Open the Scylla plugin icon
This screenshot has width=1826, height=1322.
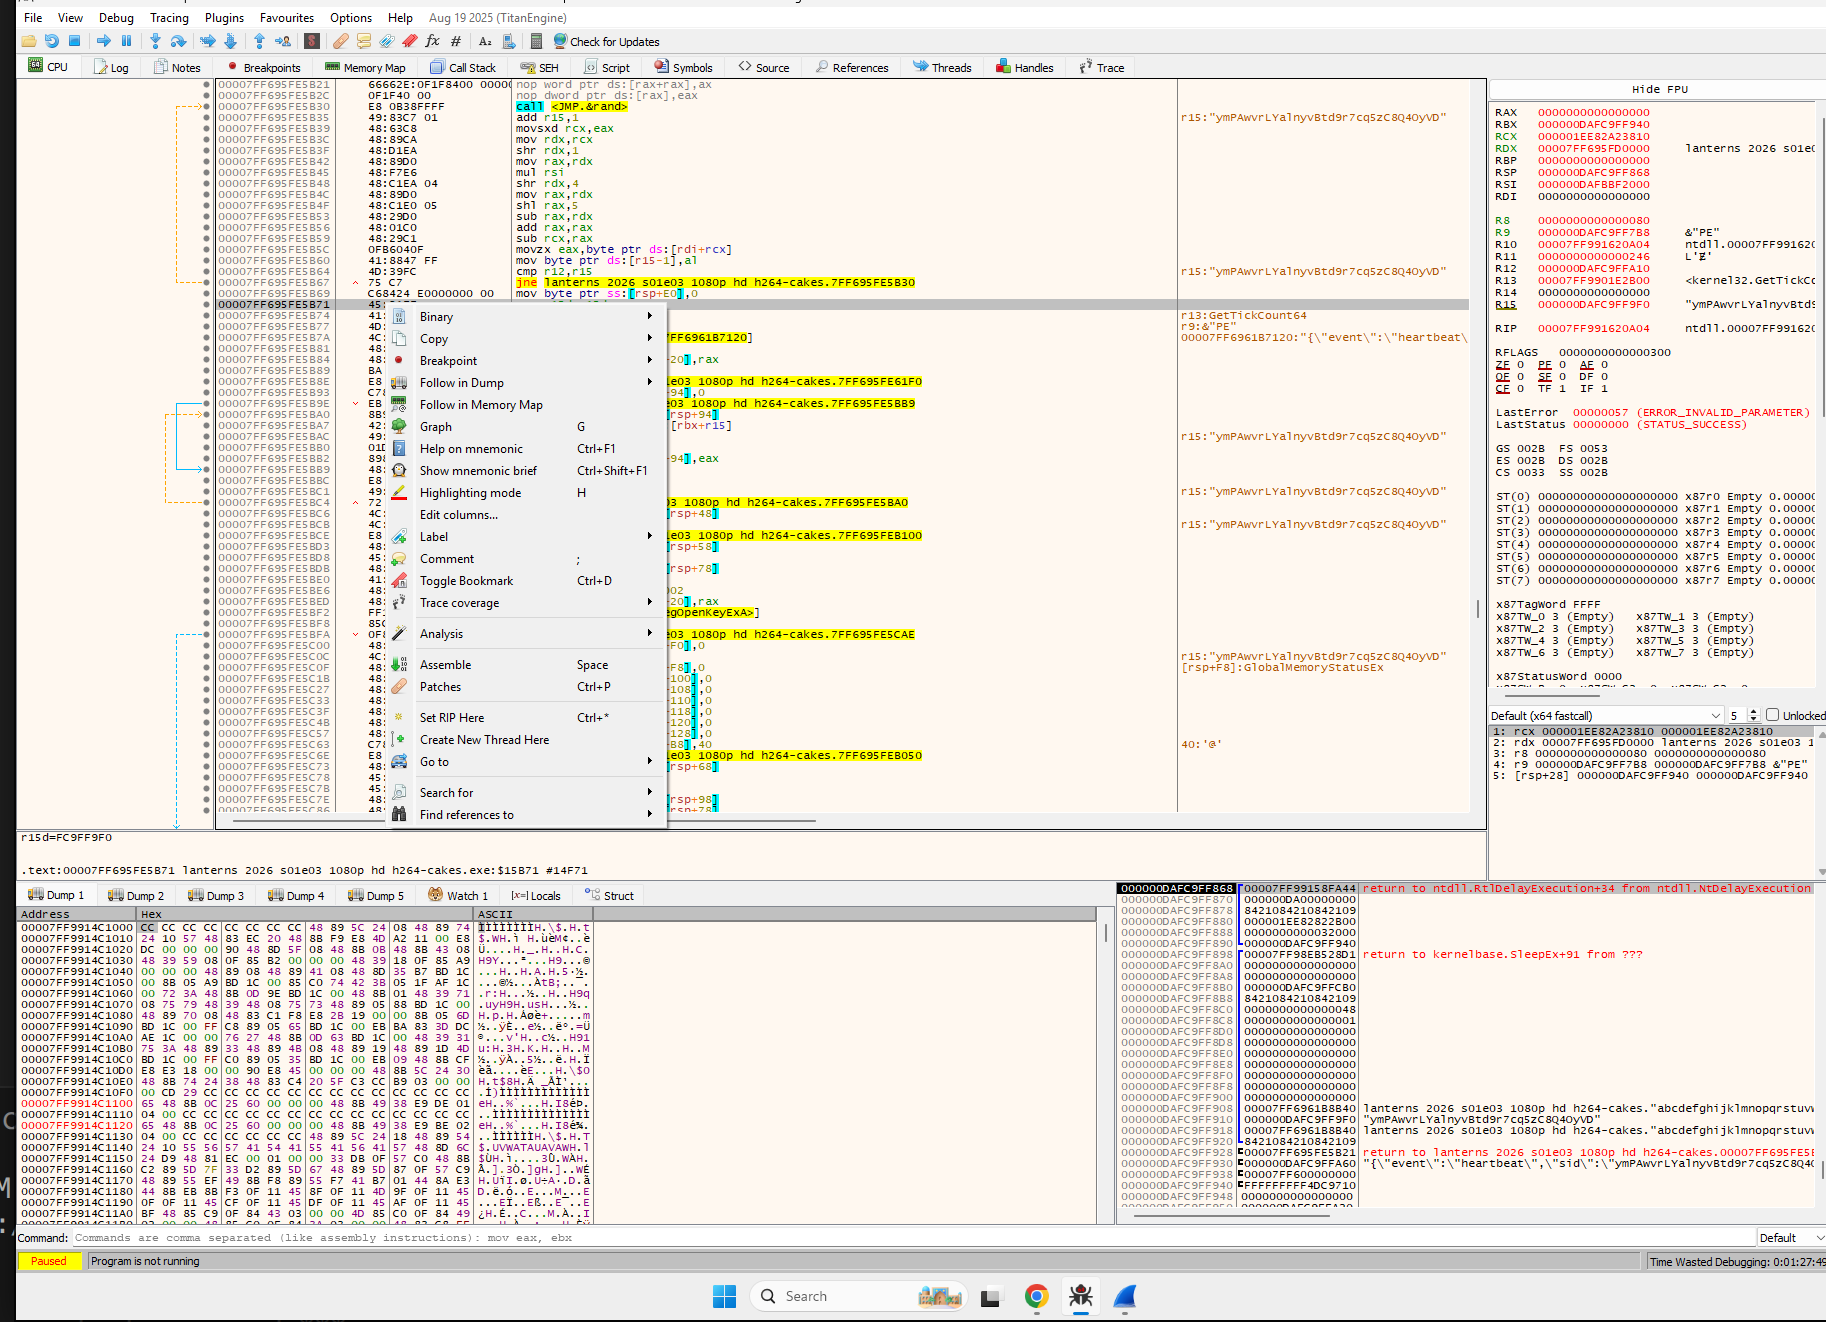tap(312, 41)
